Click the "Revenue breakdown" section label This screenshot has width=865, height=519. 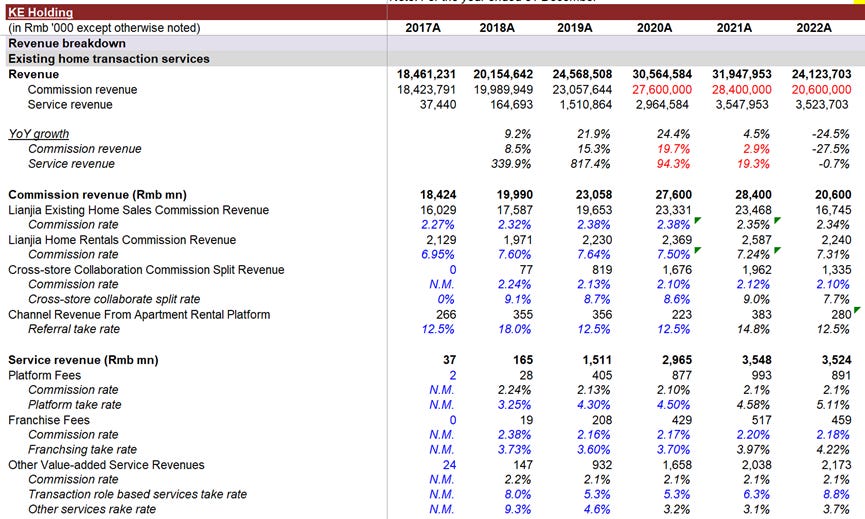click(67, 43)
